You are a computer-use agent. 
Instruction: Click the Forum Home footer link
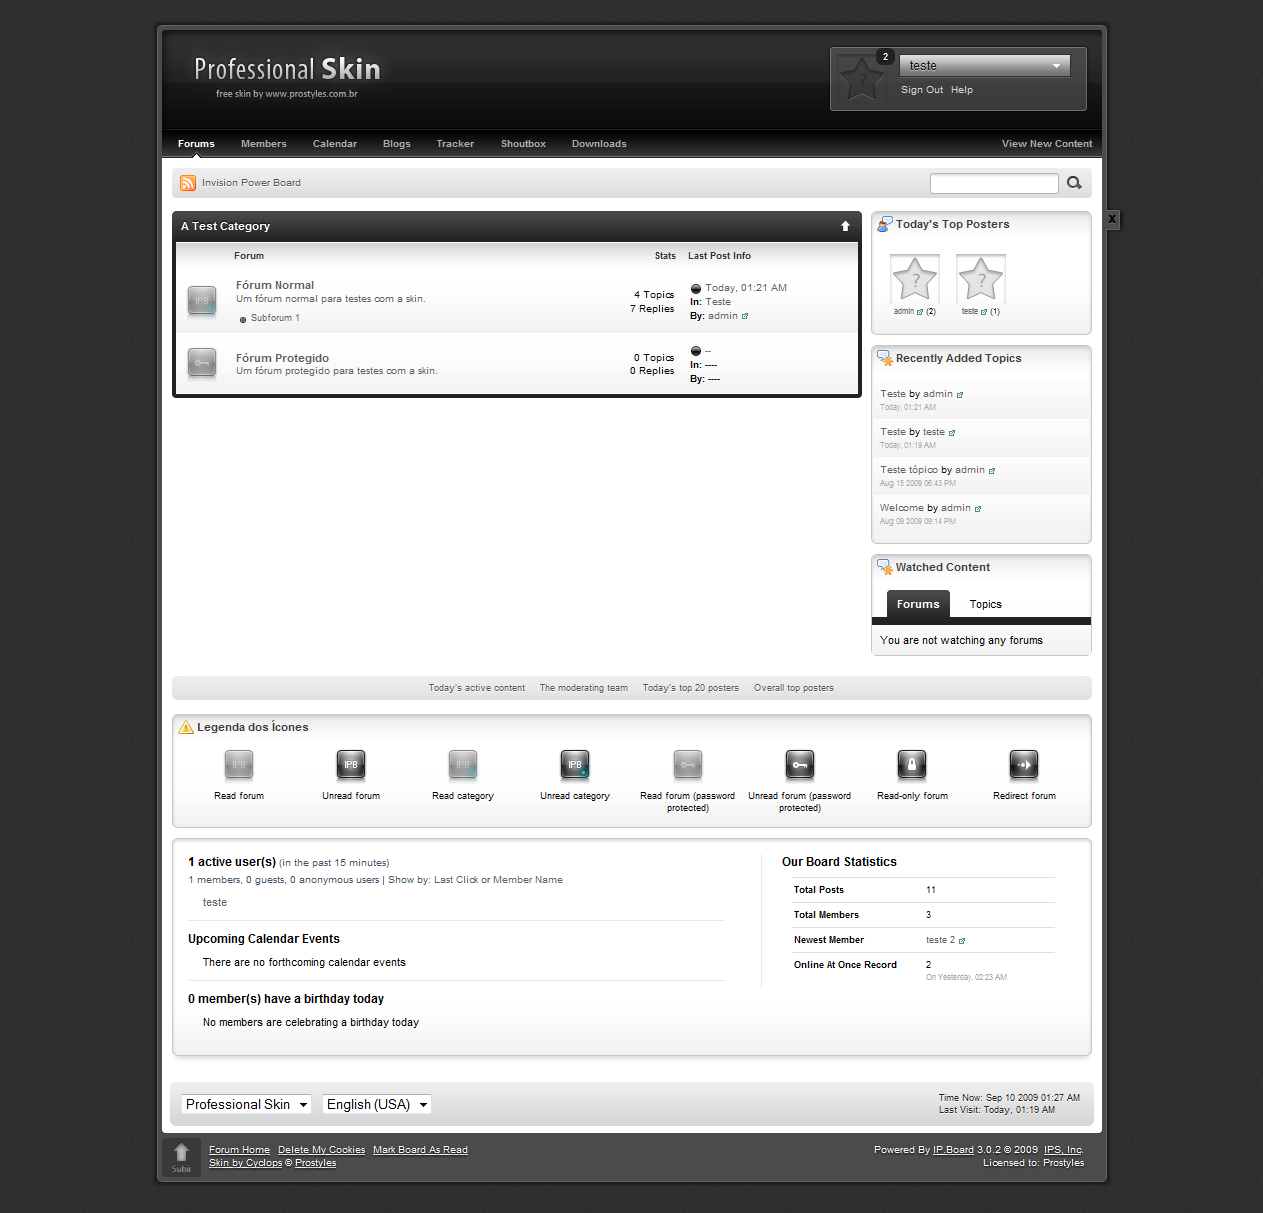click(x=239, y=1150)
